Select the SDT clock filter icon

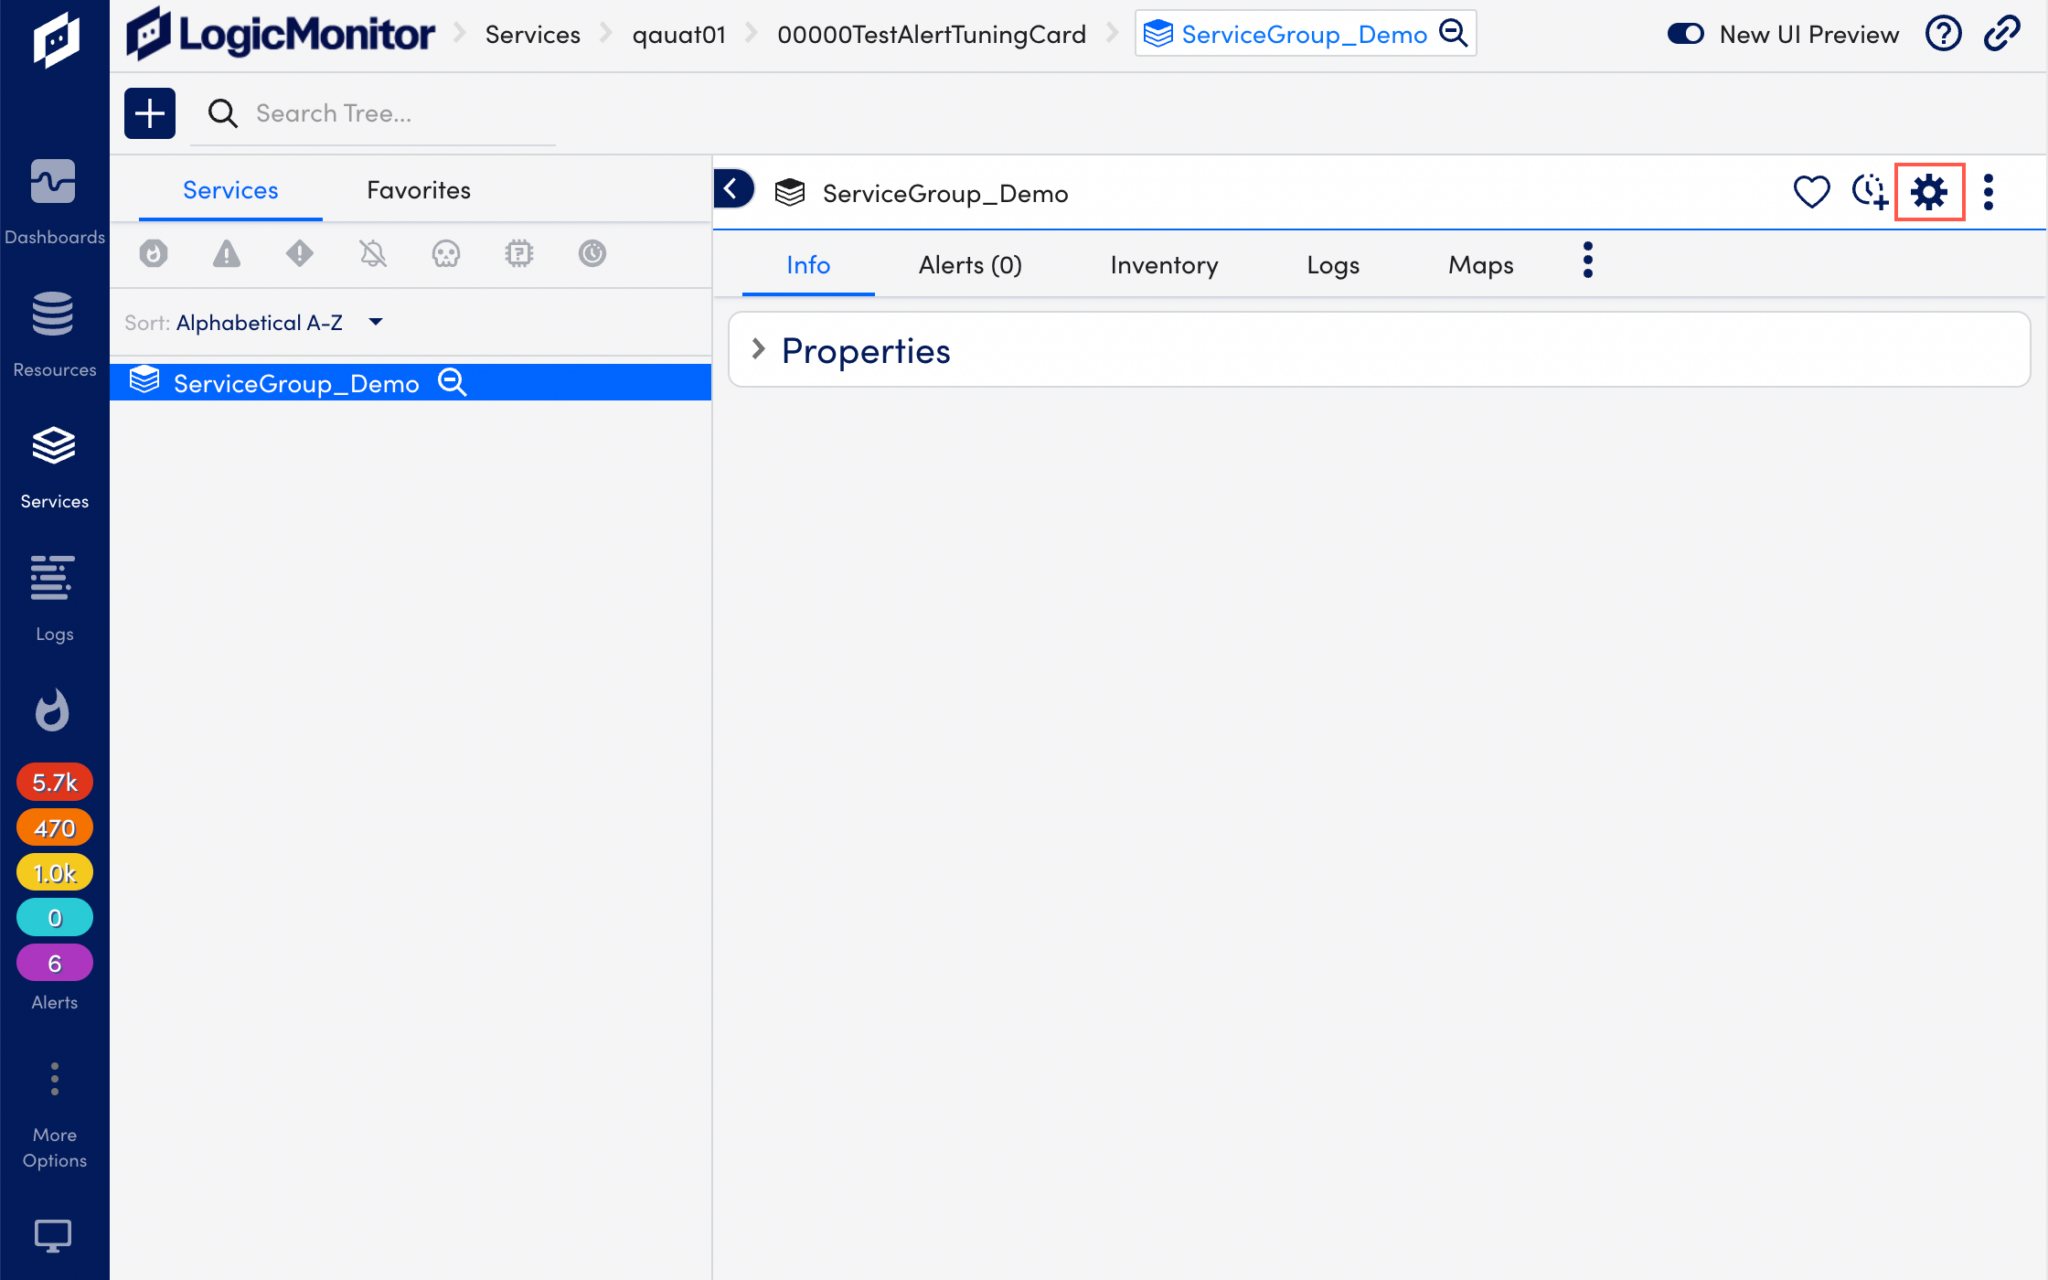point(592,254)
